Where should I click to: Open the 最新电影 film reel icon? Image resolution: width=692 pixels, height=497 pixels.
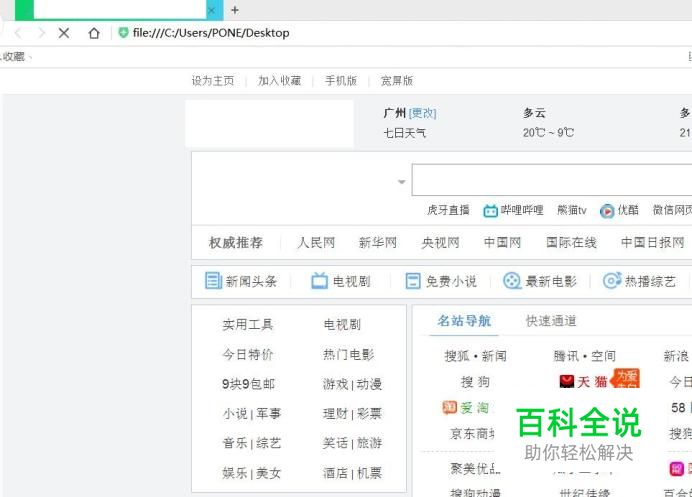coord(512,281)
